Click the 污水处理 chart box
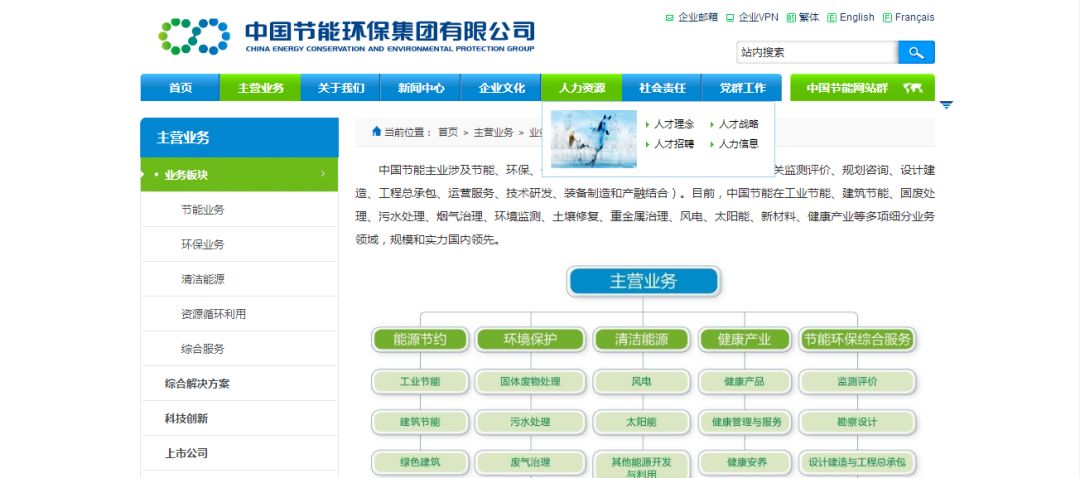Viewport: 1080px width, 478px height. coord(530,422)
